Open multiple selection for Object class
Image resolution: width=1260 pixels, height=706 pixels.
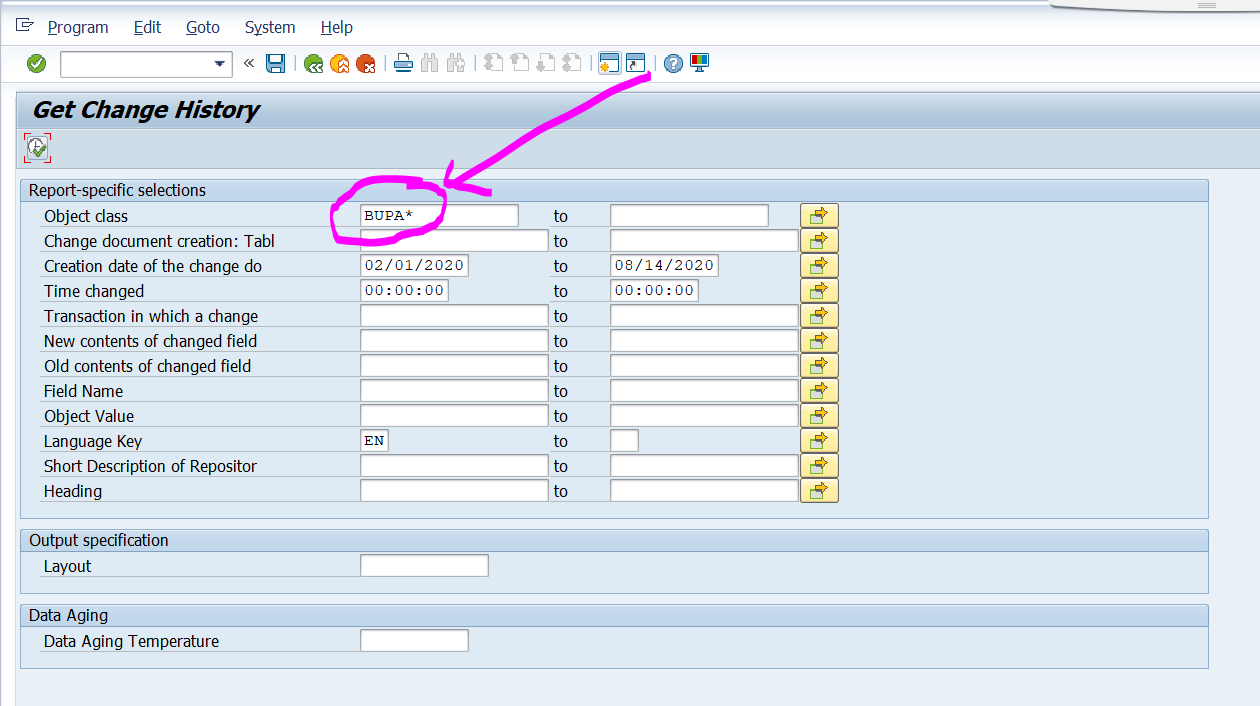point(819,214)
